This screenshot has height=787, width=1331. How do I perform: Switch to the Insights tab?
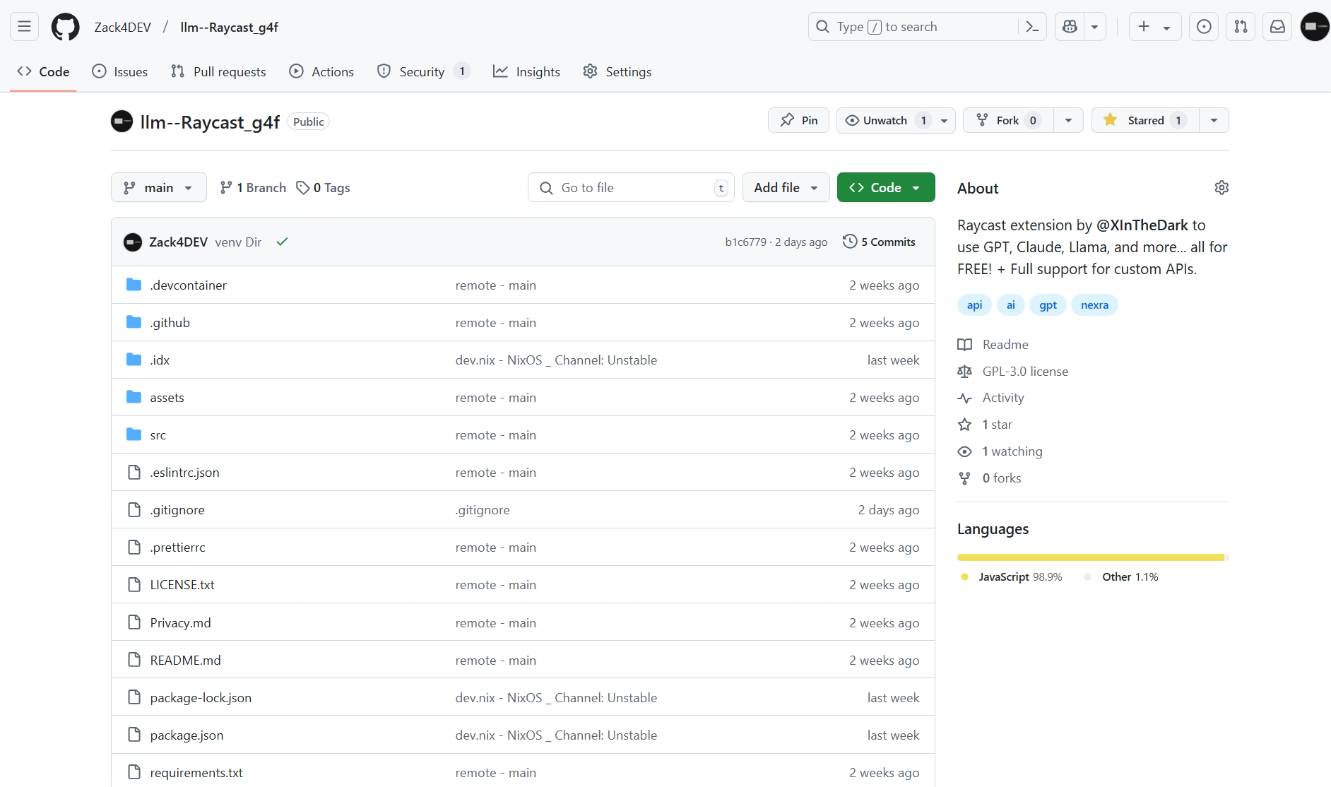point(526,72)
